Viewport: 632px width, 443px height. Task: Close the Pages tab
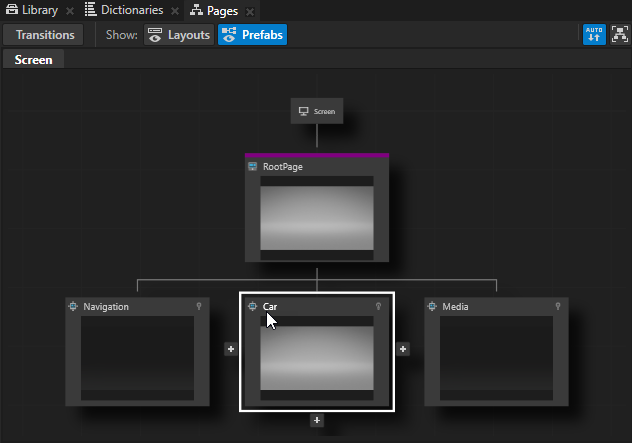click(250, 11)
